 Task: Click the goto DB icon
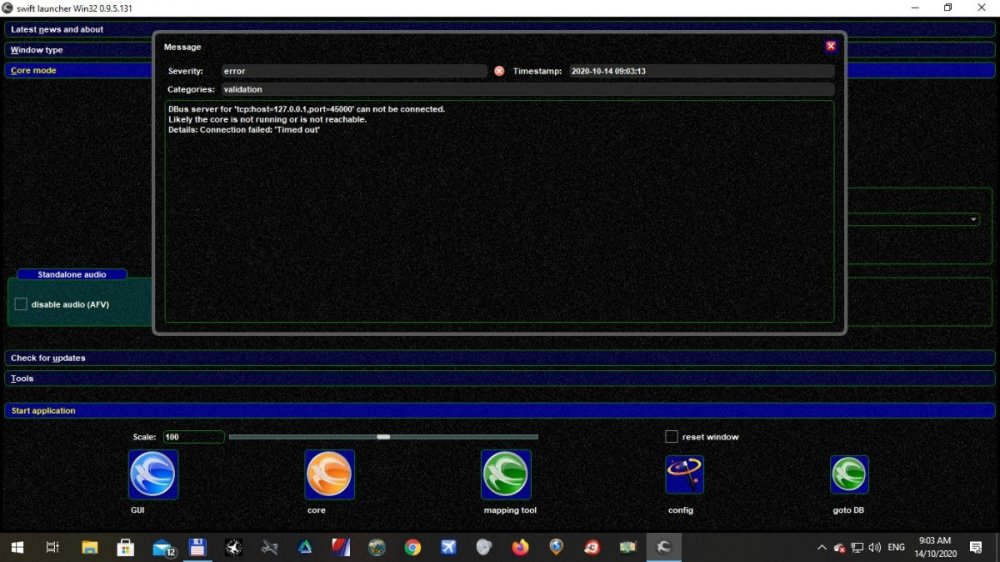tap(849, 475)
